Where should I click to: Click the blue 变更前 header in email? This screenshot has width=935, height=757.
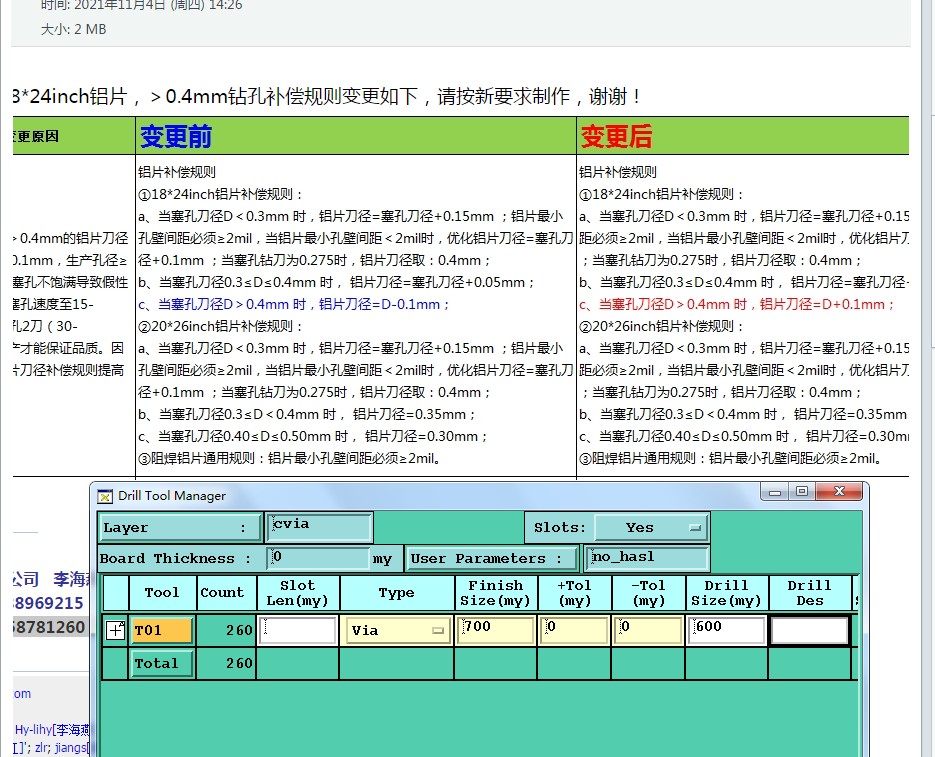tap(176, 137)
